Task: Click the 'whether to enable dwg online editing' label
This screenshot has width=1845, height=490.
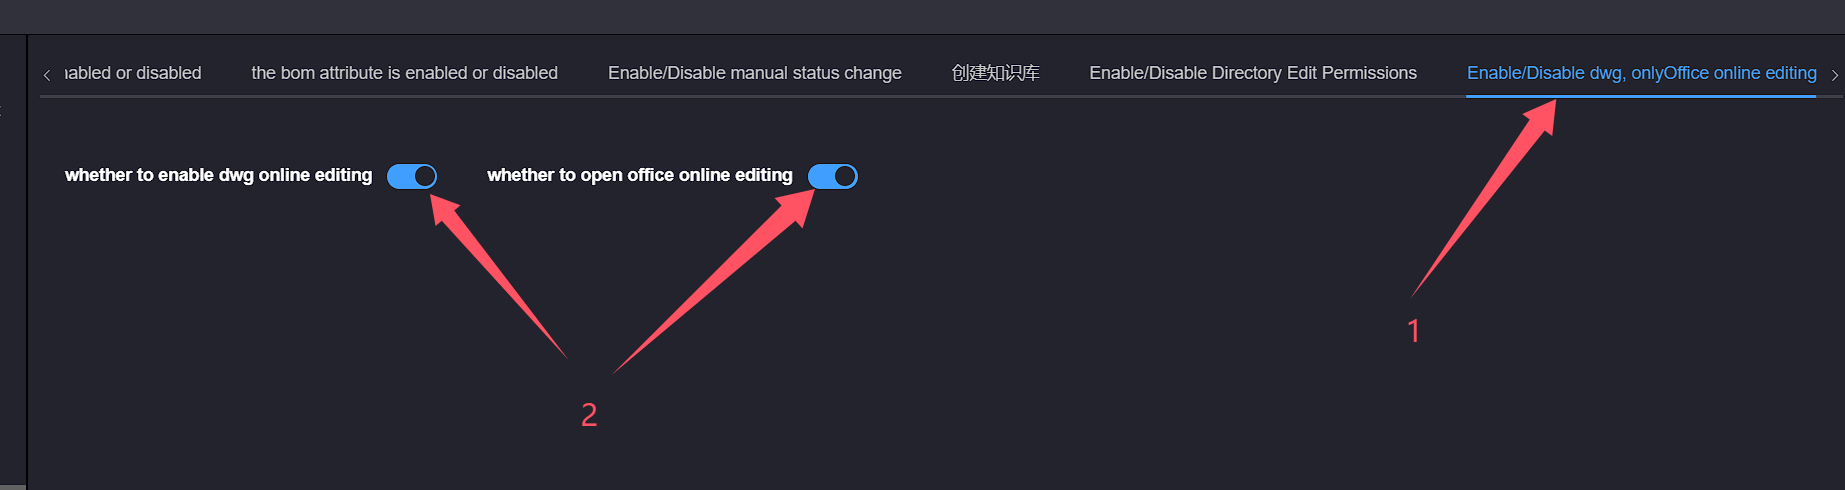Action: (x=218, y=175)
